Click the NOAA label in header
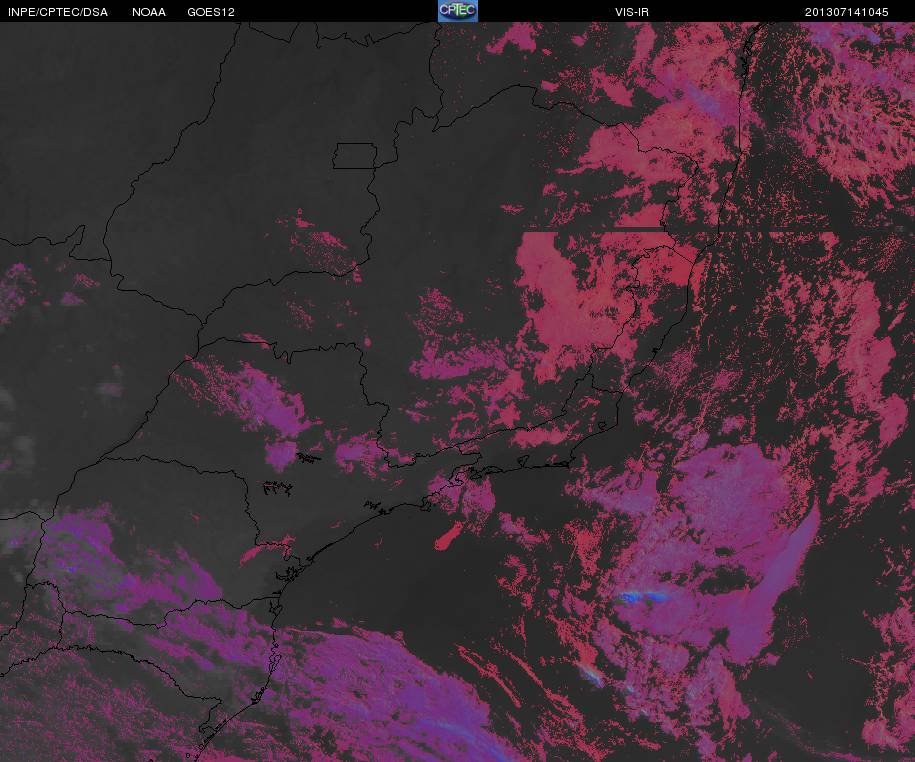 149,12
